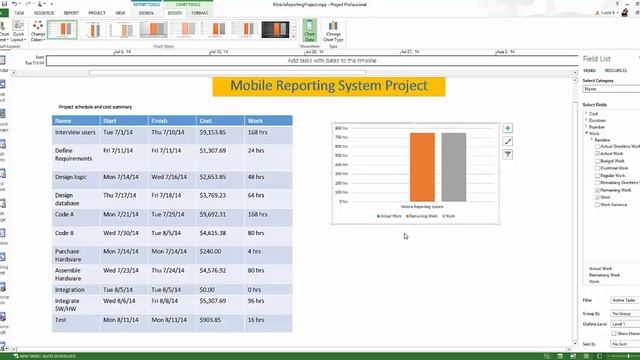Viewport: 640px width, 360px height.
Task: Open the Select Category dropdown
Action: click(x=611, y=89)
